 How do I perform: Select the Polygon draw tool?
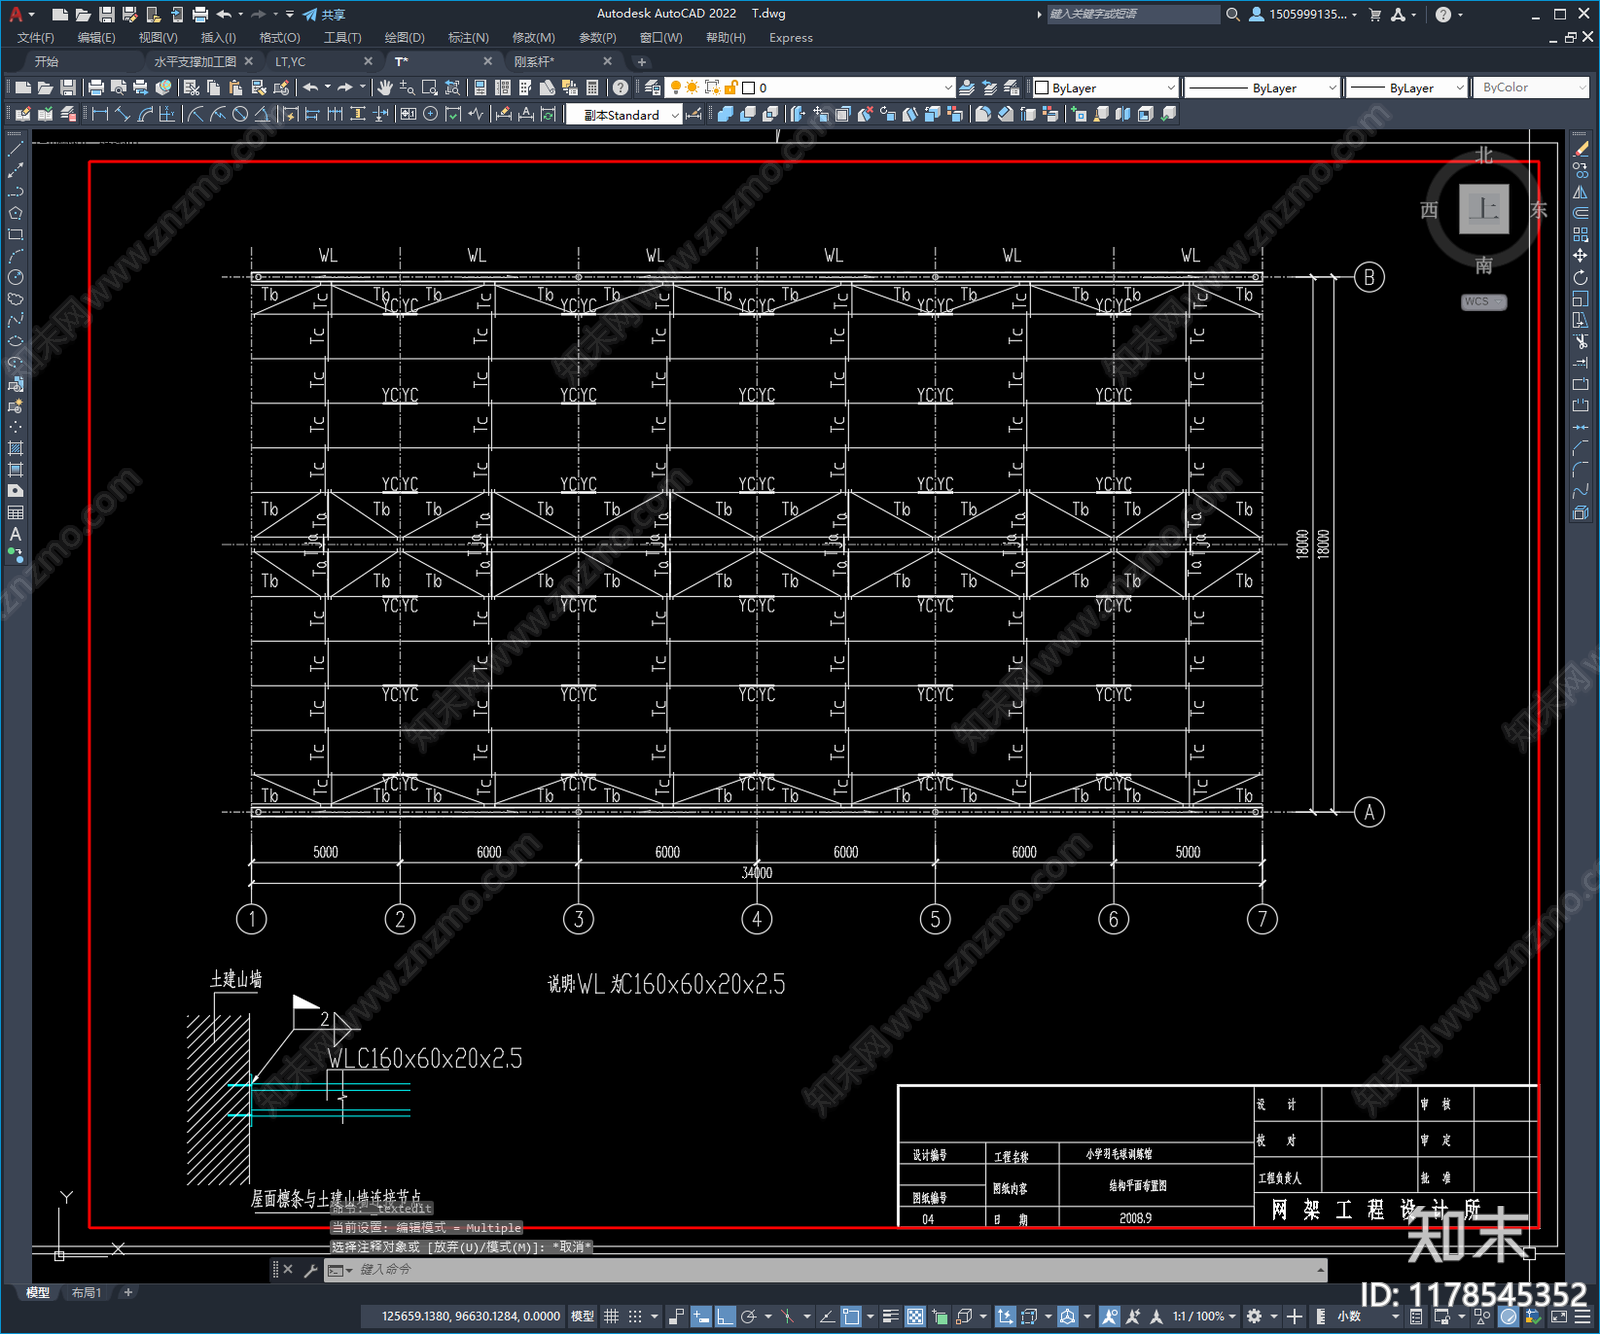pyautogui.click(x=15, y=213)
